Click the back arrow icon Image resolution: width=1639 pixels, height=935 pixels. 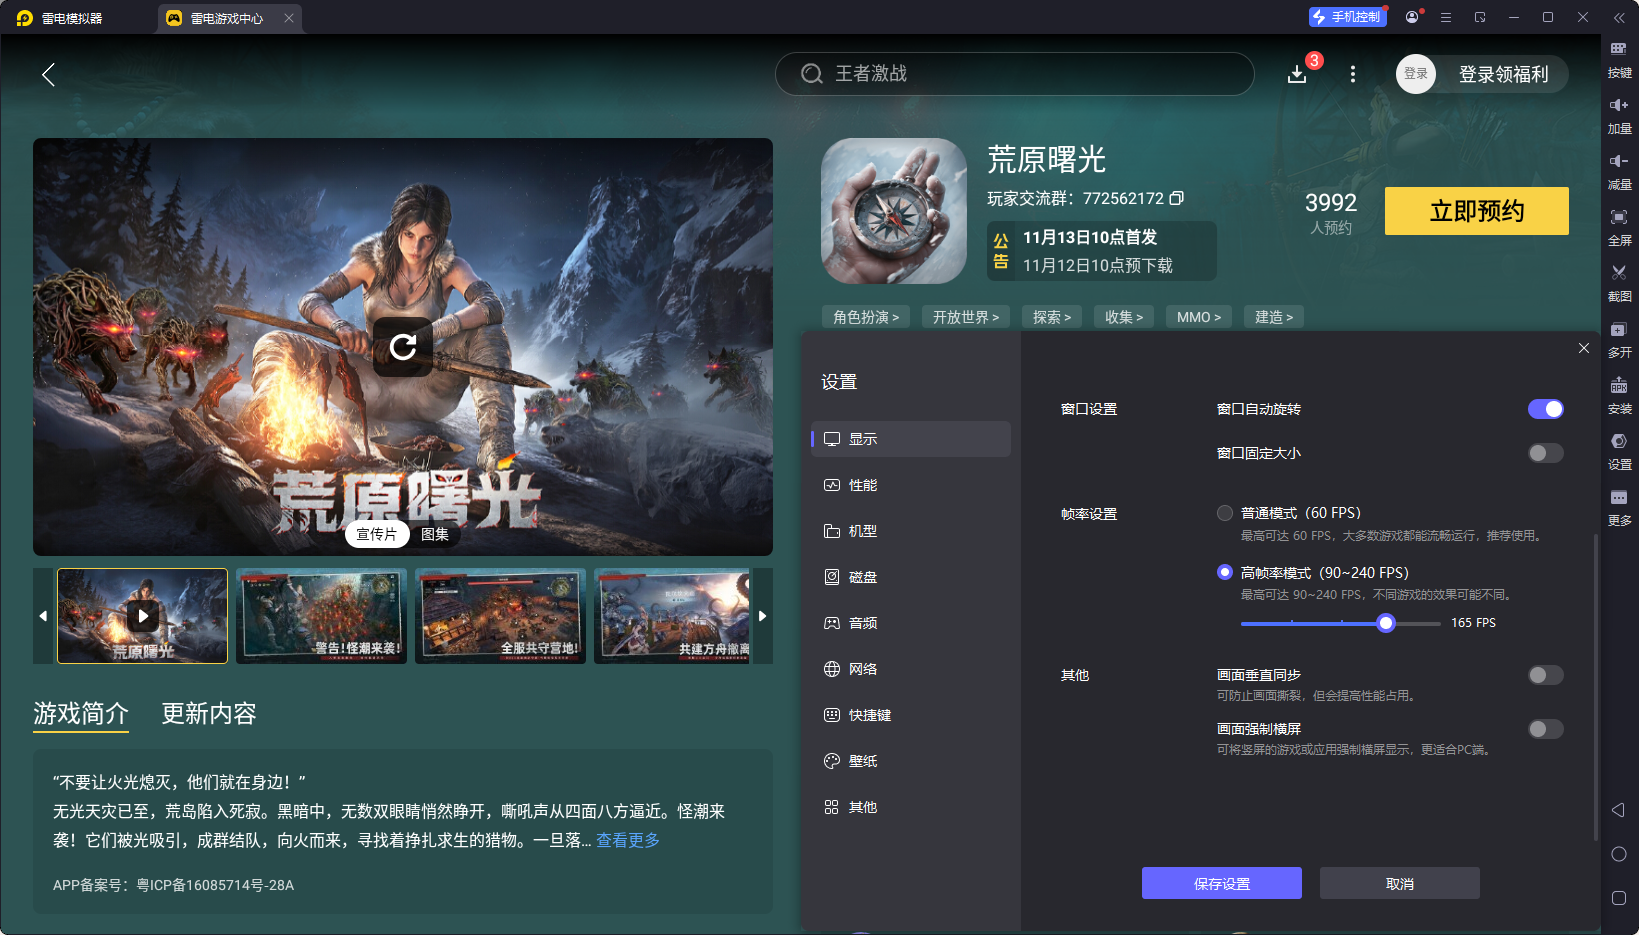click(x=48, y=74)
